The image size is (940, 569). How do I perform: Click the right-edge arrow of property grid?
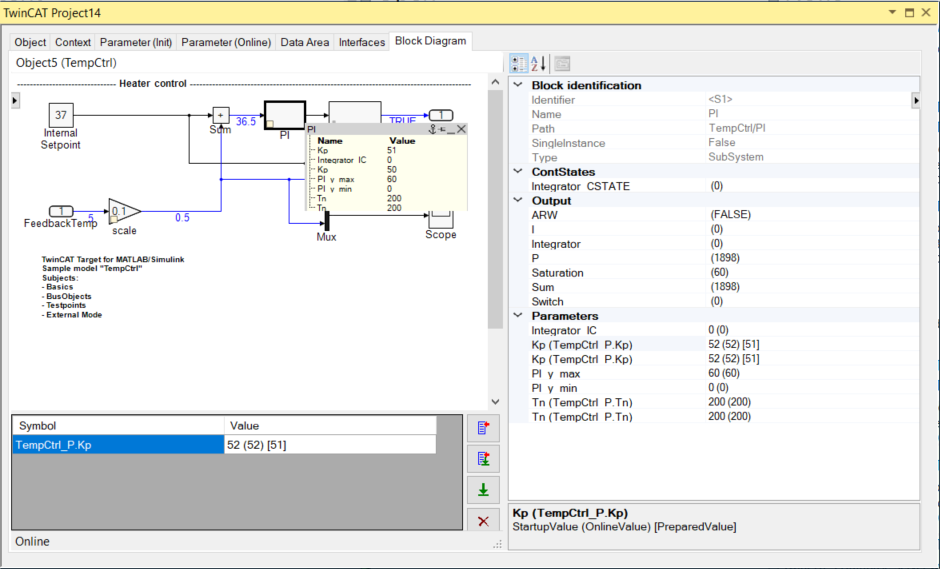pyautogui.click(x=915, y=100)
